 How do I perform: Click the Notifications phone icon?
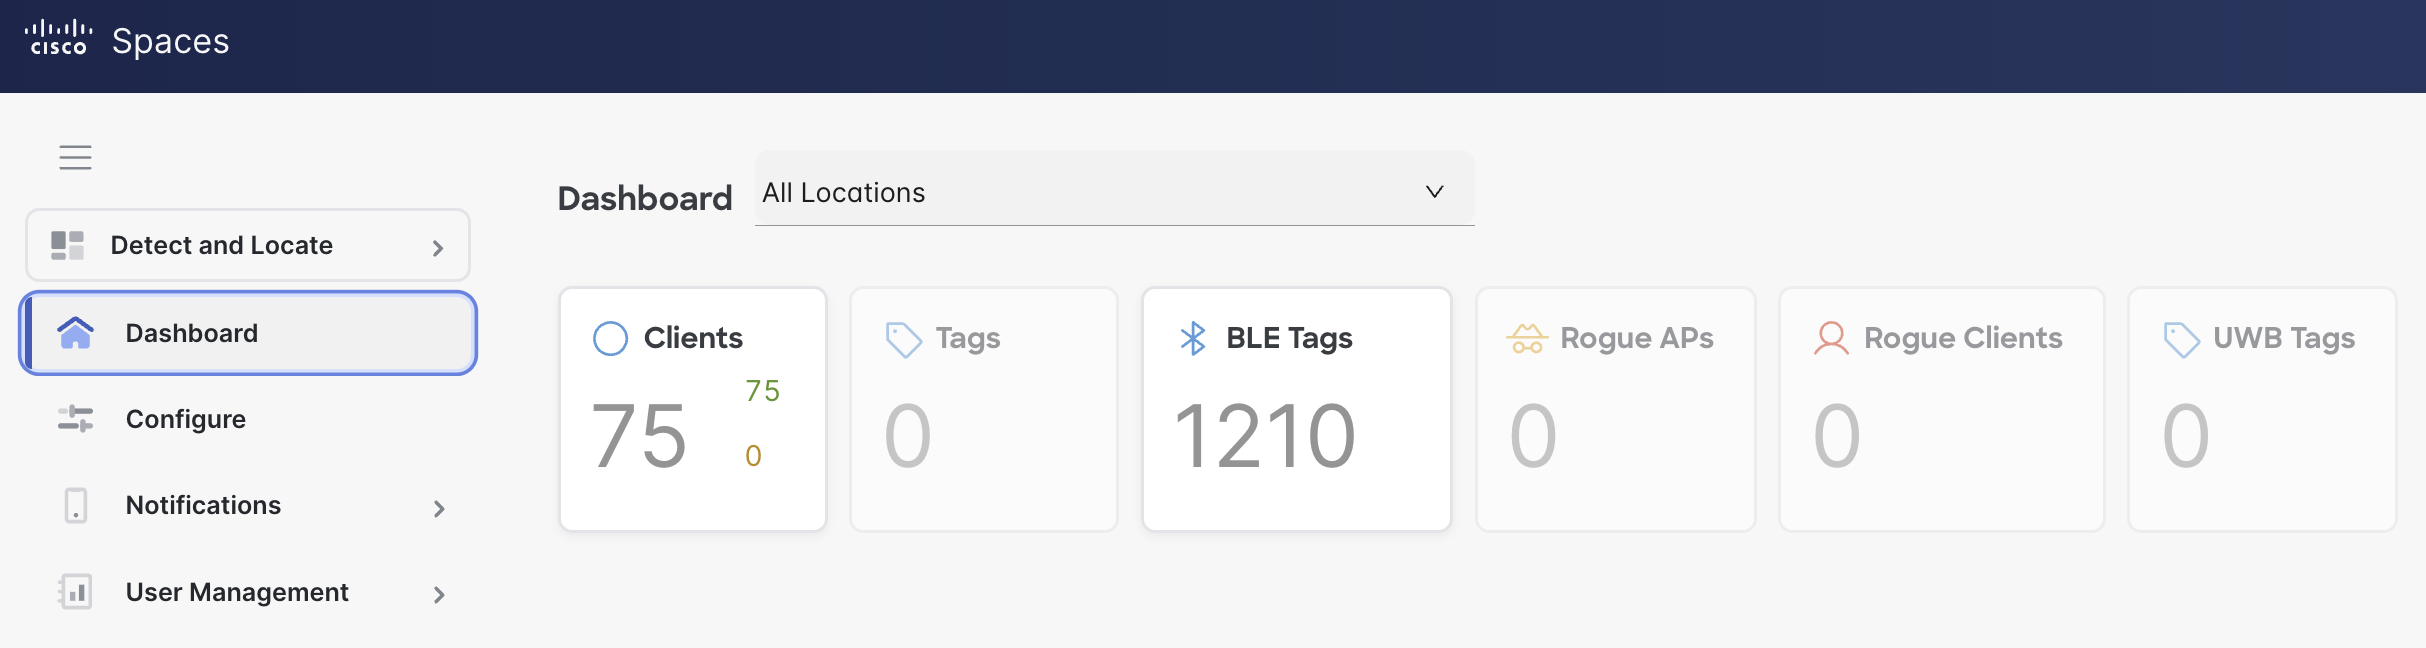pyautogui.click(x=75, y=506)
